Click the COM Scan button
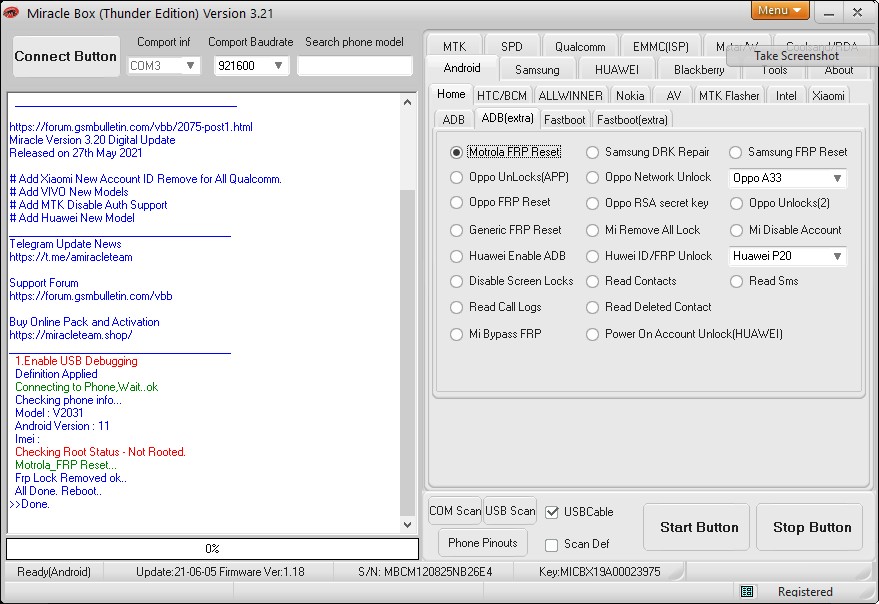The image size is (879, 604). point(455,511)
